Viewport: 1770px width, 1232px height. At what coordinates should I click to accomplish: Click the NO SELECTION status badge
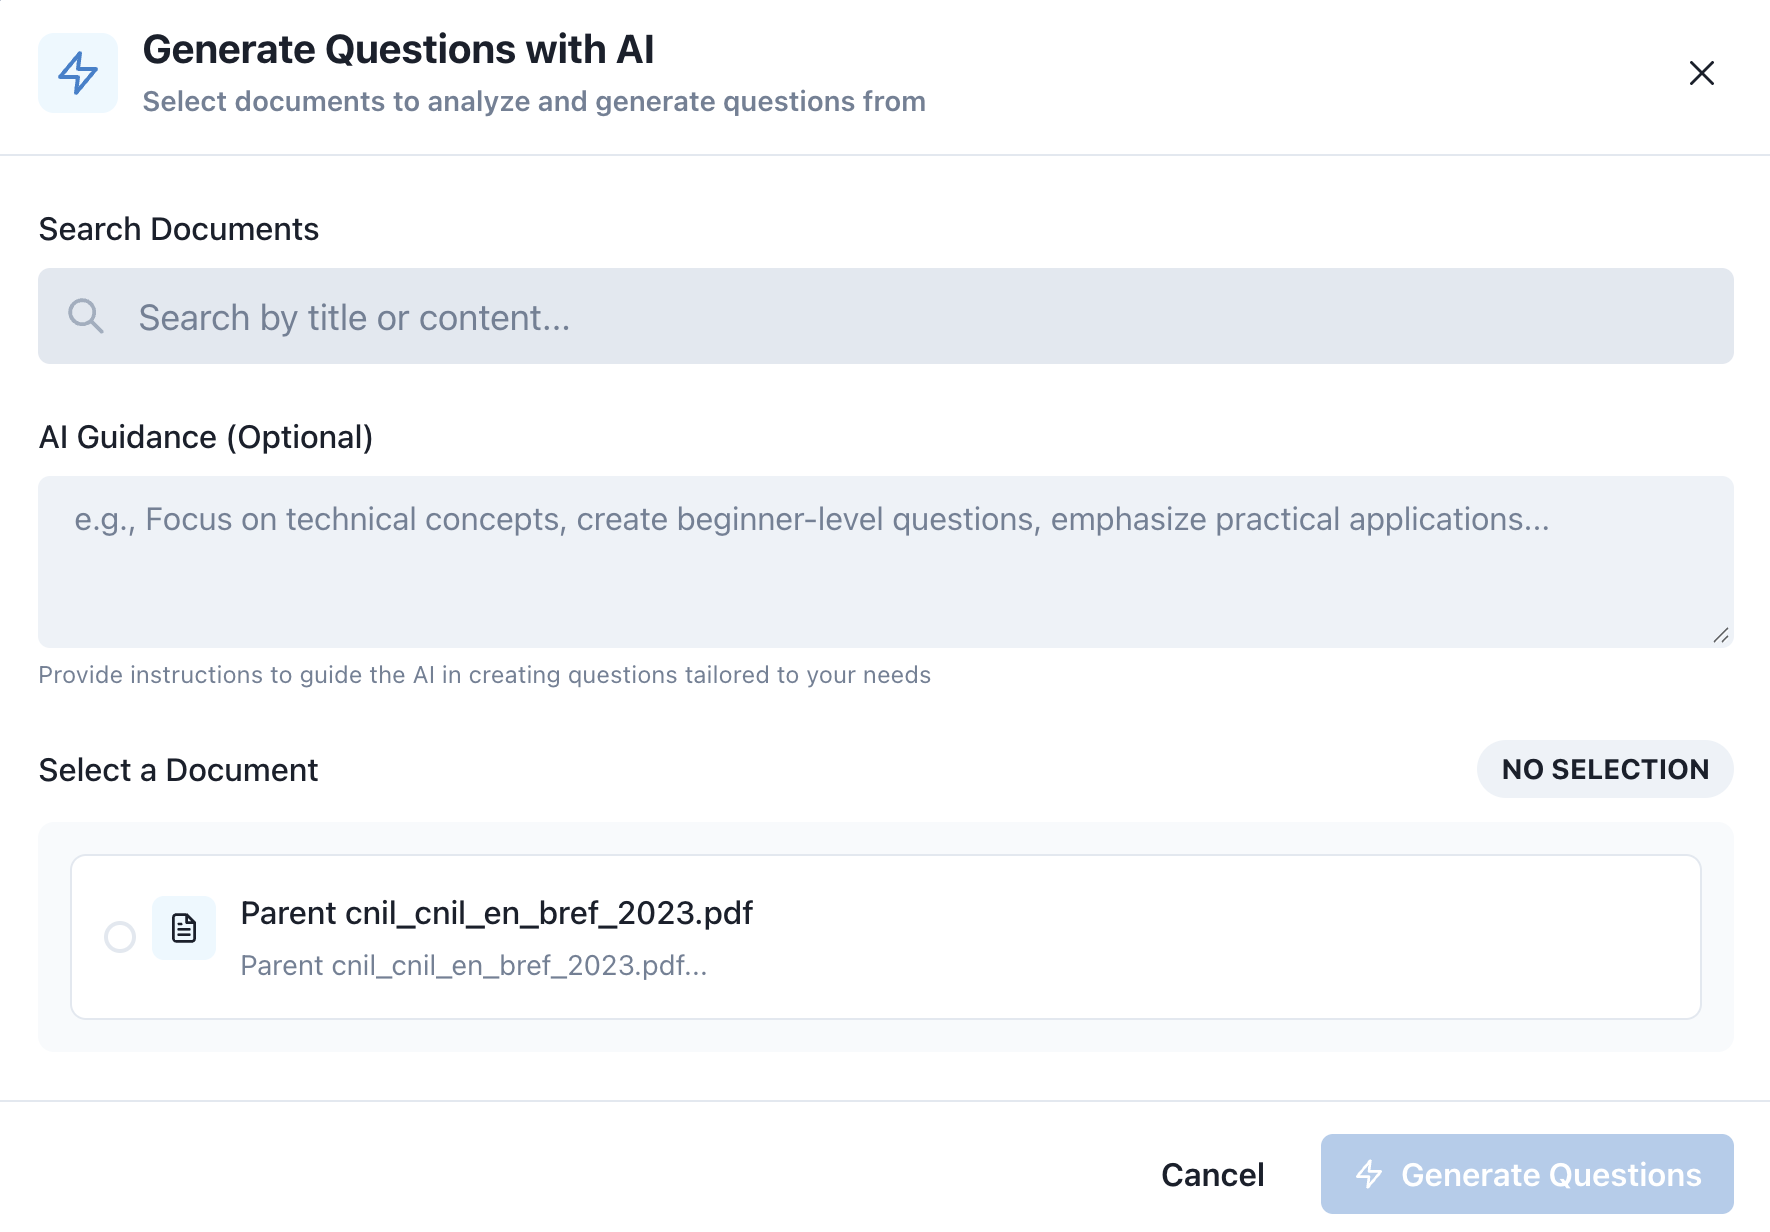(x=1604, y=769)
